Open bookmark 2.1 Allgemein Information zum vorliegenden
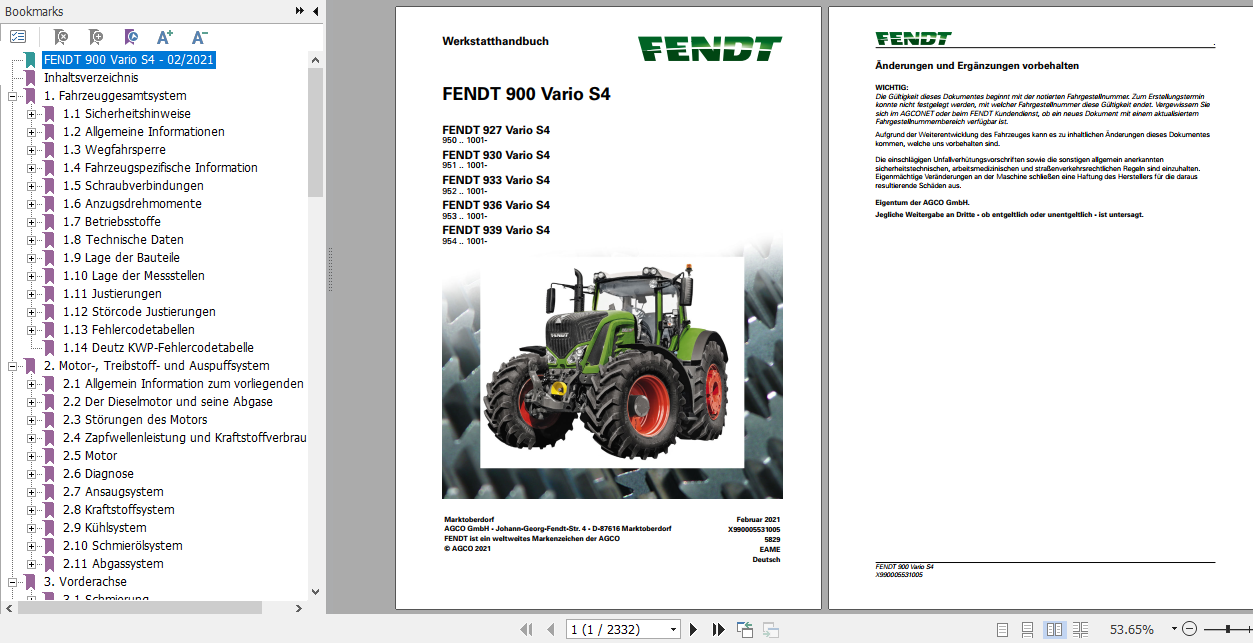1253x643 pixels. point(183,384)
